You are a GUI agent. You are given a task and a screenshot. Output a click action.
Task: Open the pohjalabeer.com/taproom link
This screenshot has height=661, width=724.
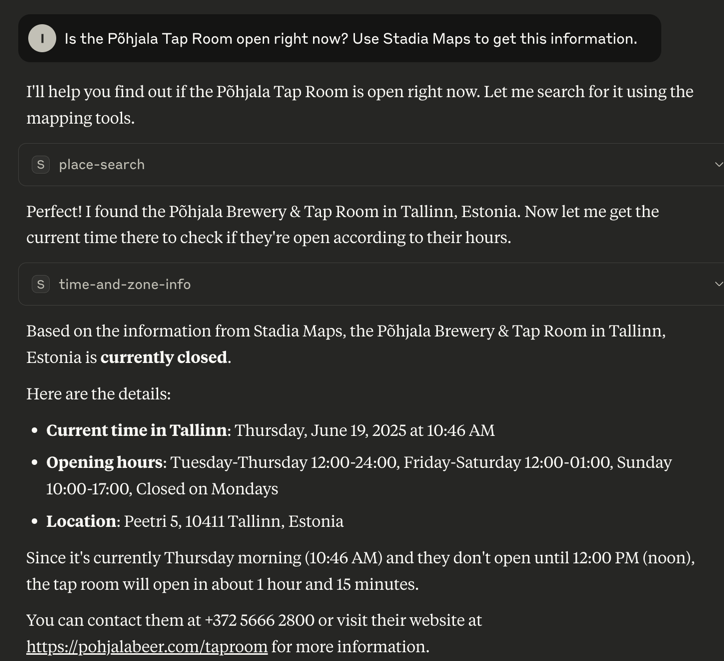[x=147, y=647]
